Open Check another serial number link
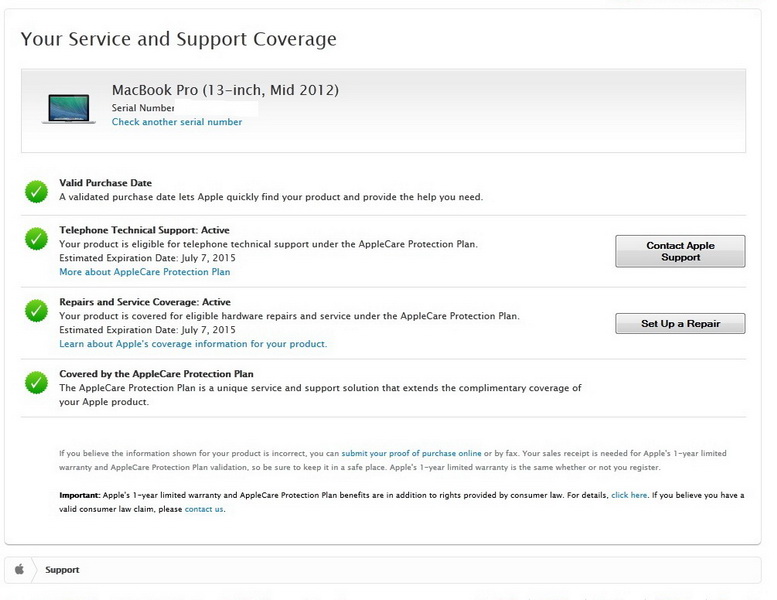The height and width of the screenshot is (600, 777). coord(176,122)
